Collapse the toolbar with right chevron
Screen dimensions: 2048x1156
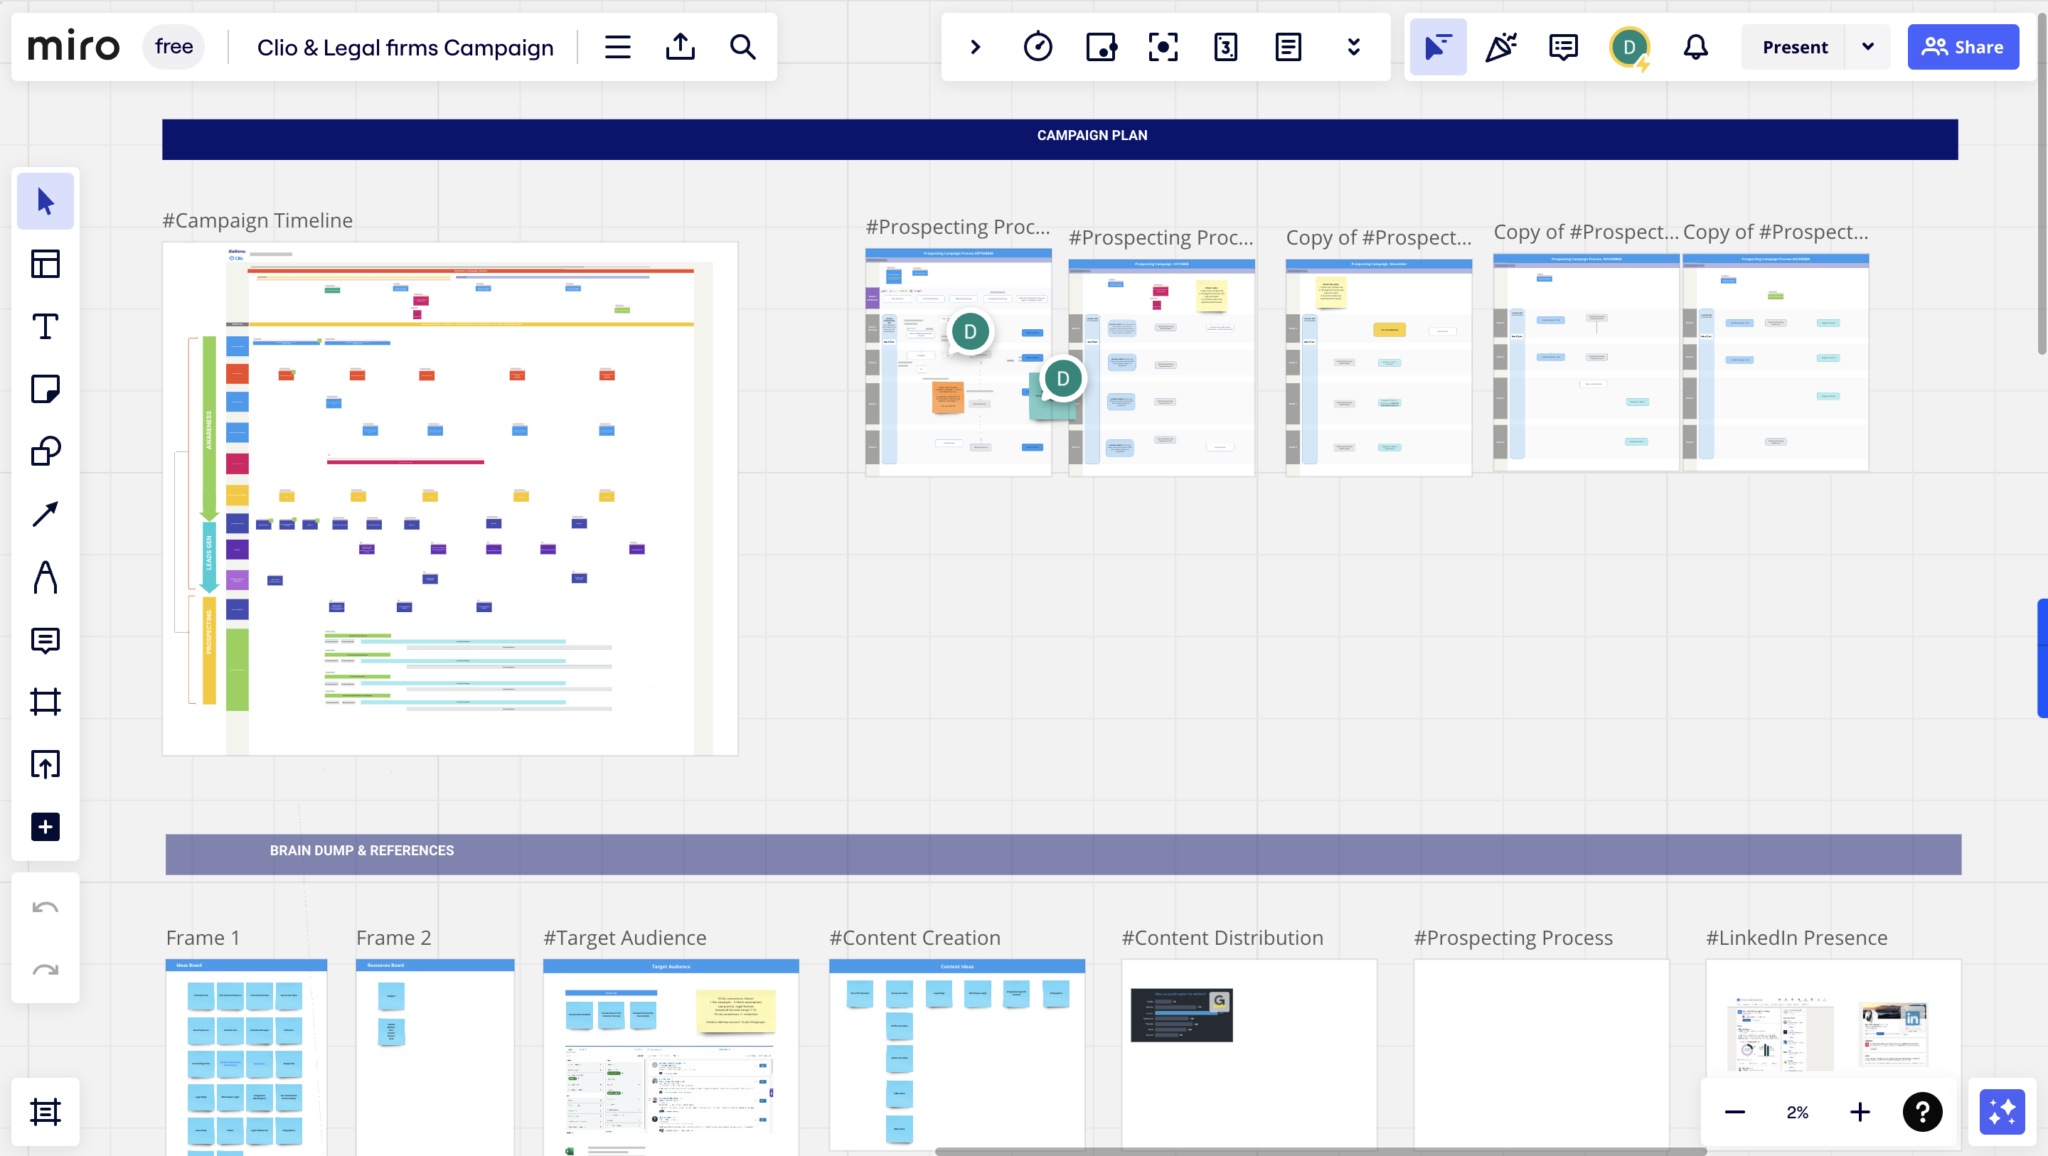[x=975, y=47]
